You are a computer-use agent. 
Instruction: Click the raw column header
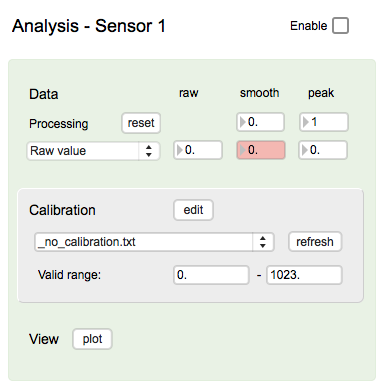point(189,93)
